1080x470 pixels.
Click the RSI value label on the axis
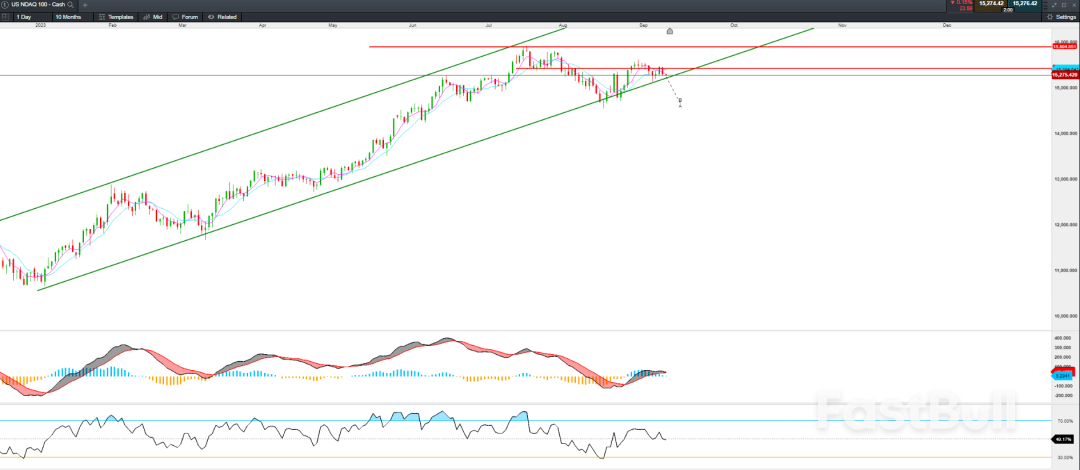tap(1064, 439)
